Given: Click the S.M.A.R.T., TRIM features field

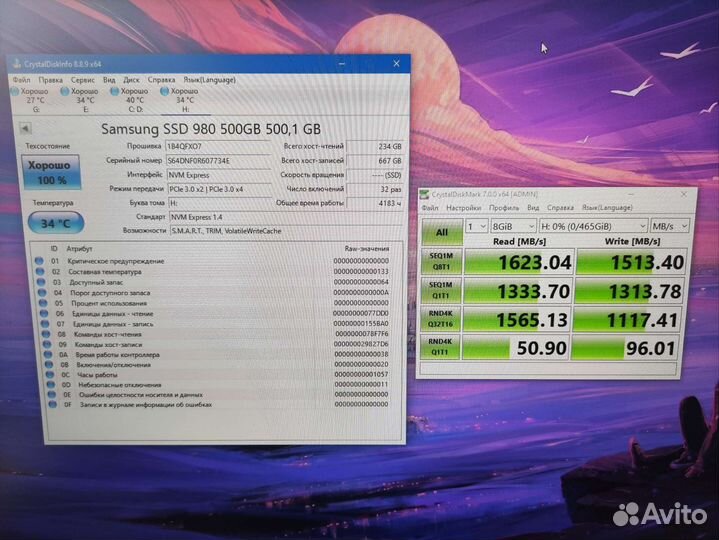Looking at the screenshot, I should pyautogui.click(x=287, y=231).
